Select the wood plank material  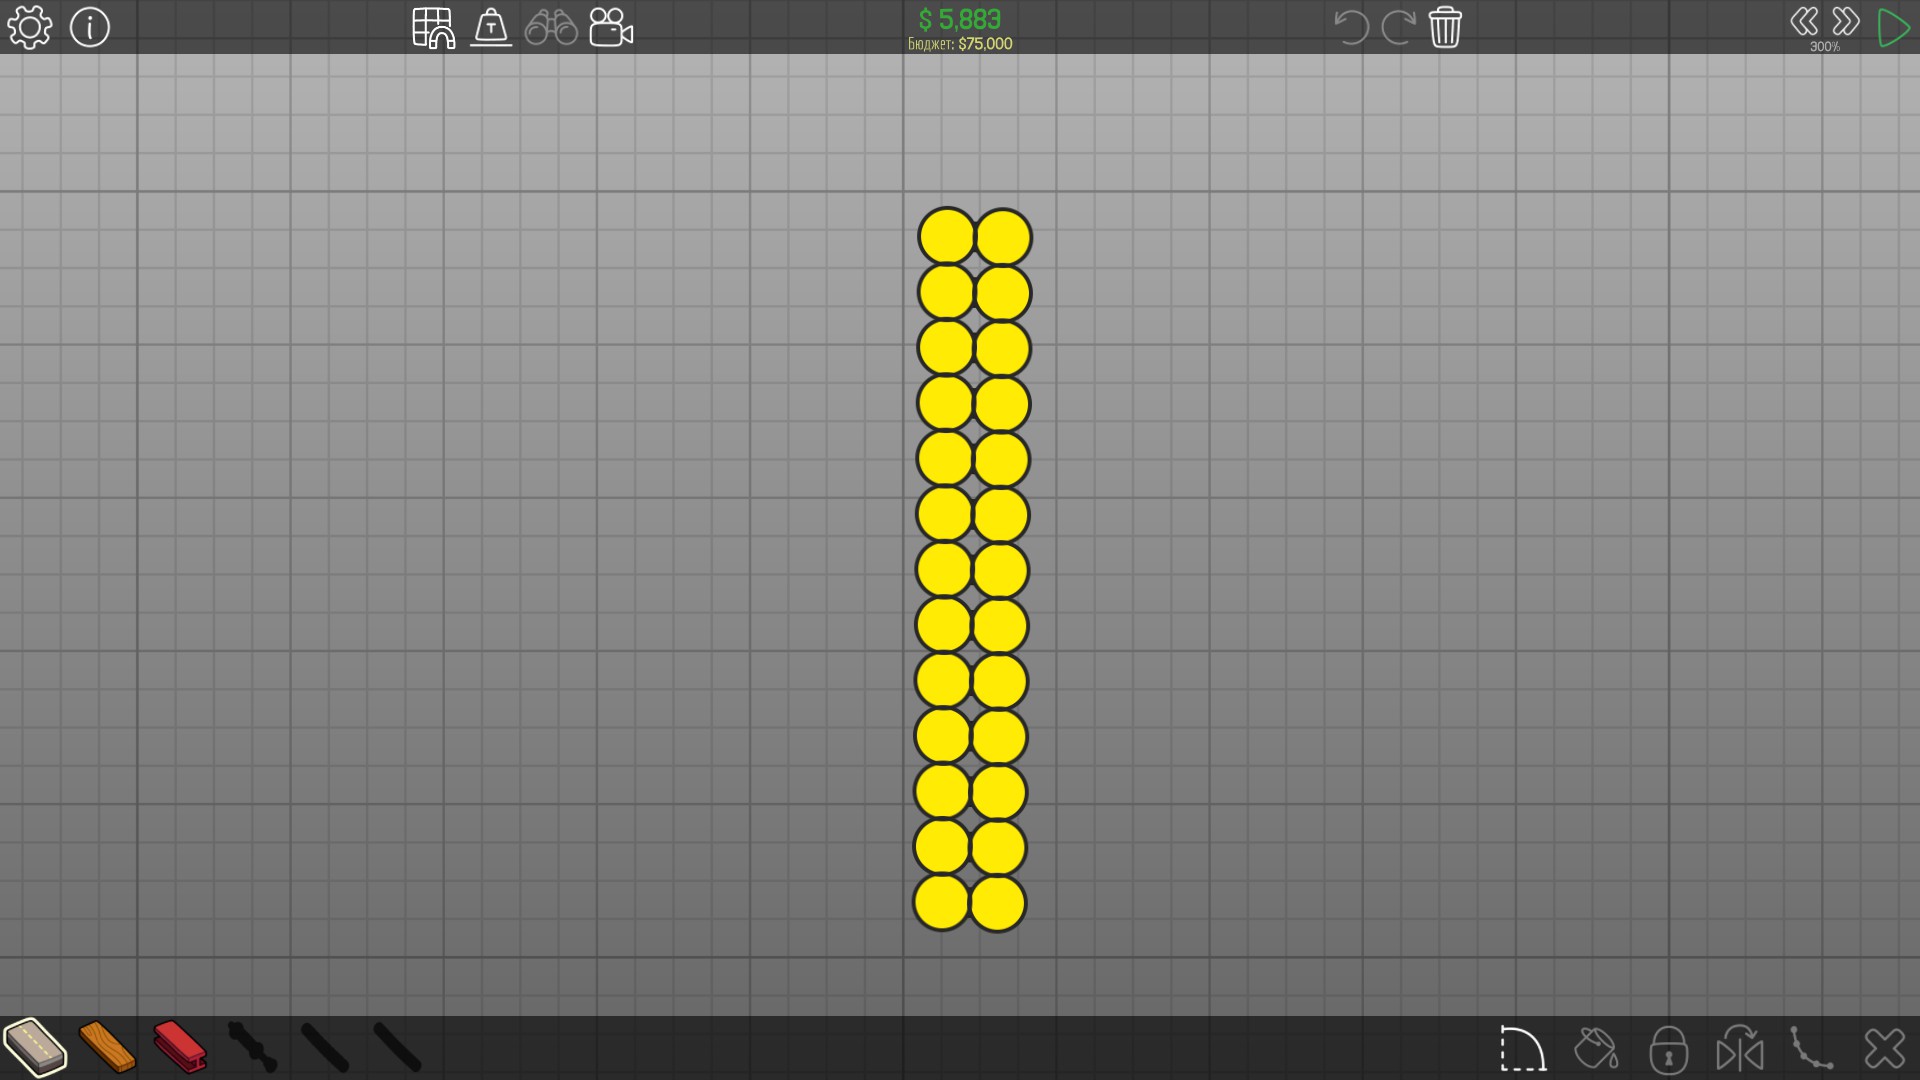(107, 1047)
